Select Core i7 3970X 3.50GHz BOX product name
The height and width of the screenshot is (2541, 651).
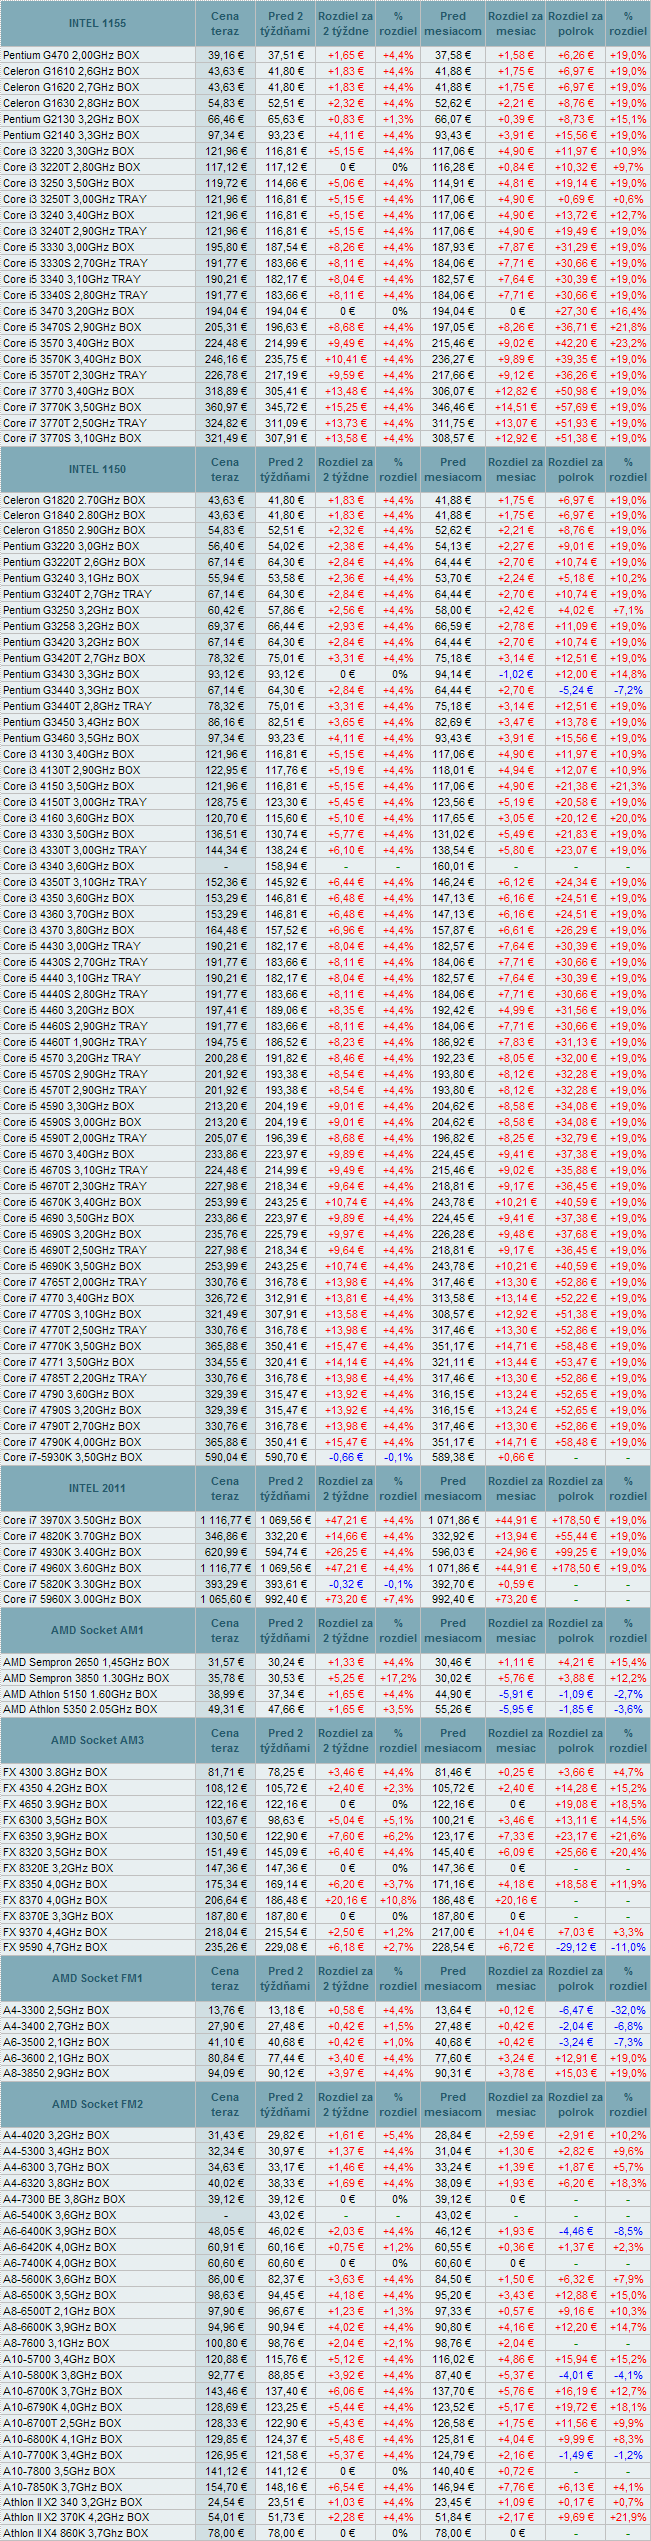pyautogui.click(x=72, y=1520)
